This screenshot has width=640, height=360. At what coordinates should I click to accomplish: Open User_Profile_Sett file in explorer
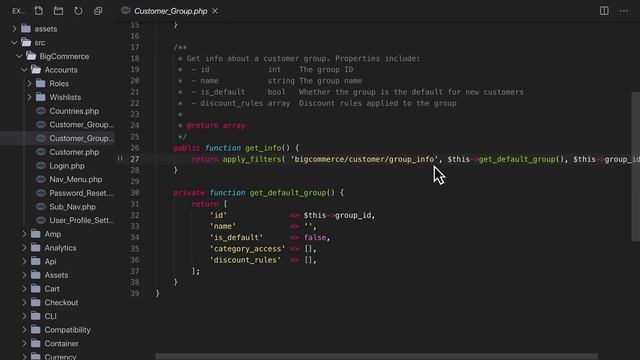tap(81, 220)
